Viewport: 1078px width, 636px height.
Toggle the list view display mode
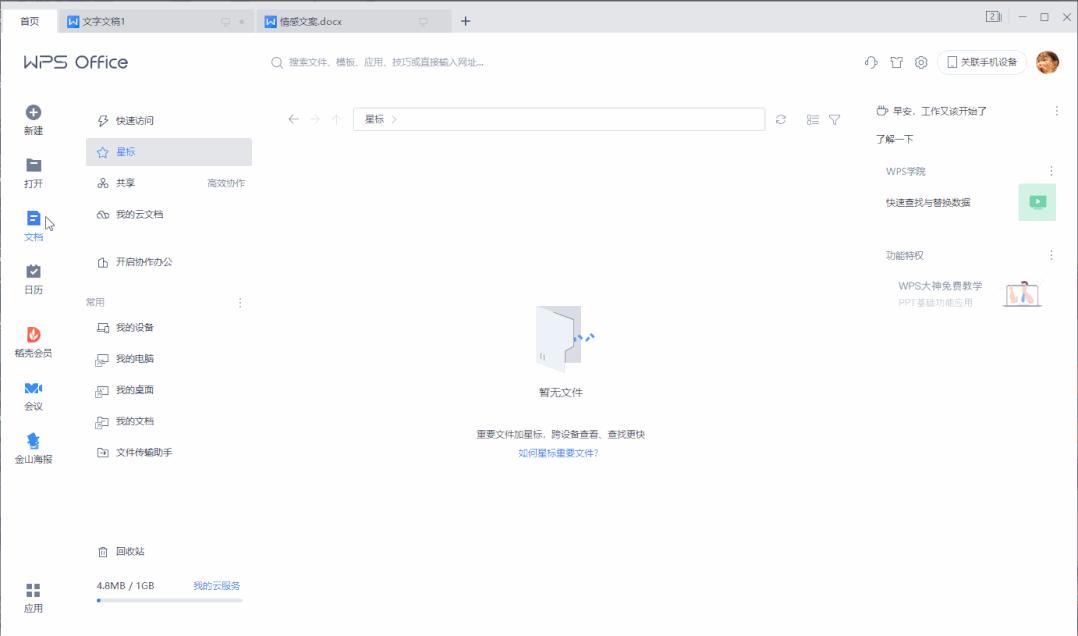[816, 118]
